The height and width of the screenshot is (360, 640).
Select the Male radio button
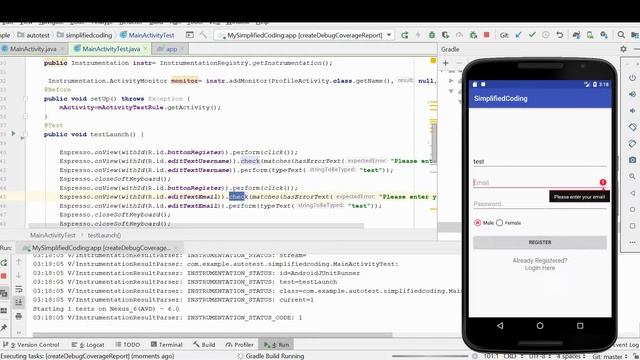(x=477, y=223)
